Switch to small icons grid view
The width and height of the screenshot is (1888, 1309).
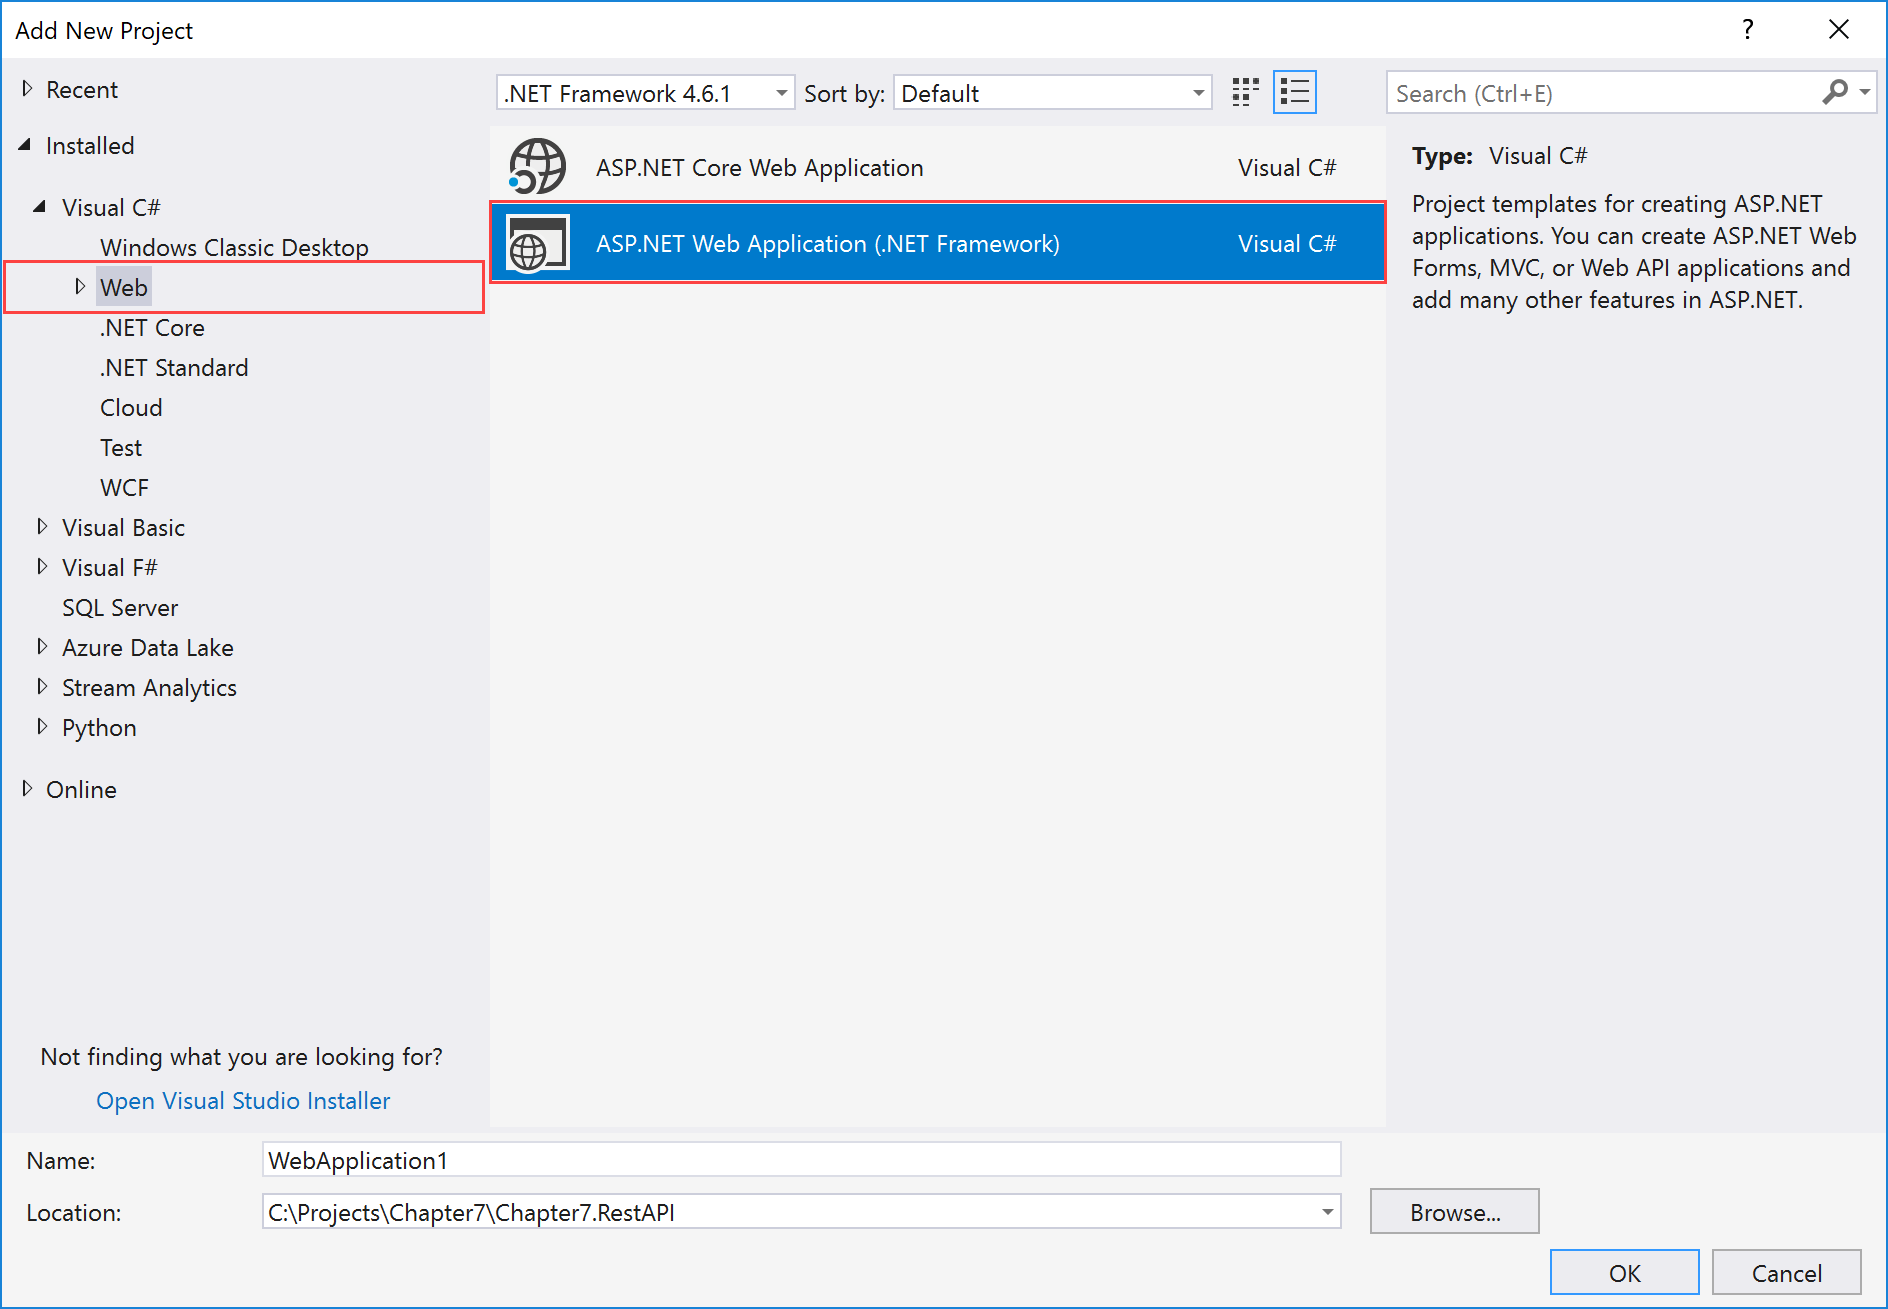pyautogui.click(x=1245, y=93)
